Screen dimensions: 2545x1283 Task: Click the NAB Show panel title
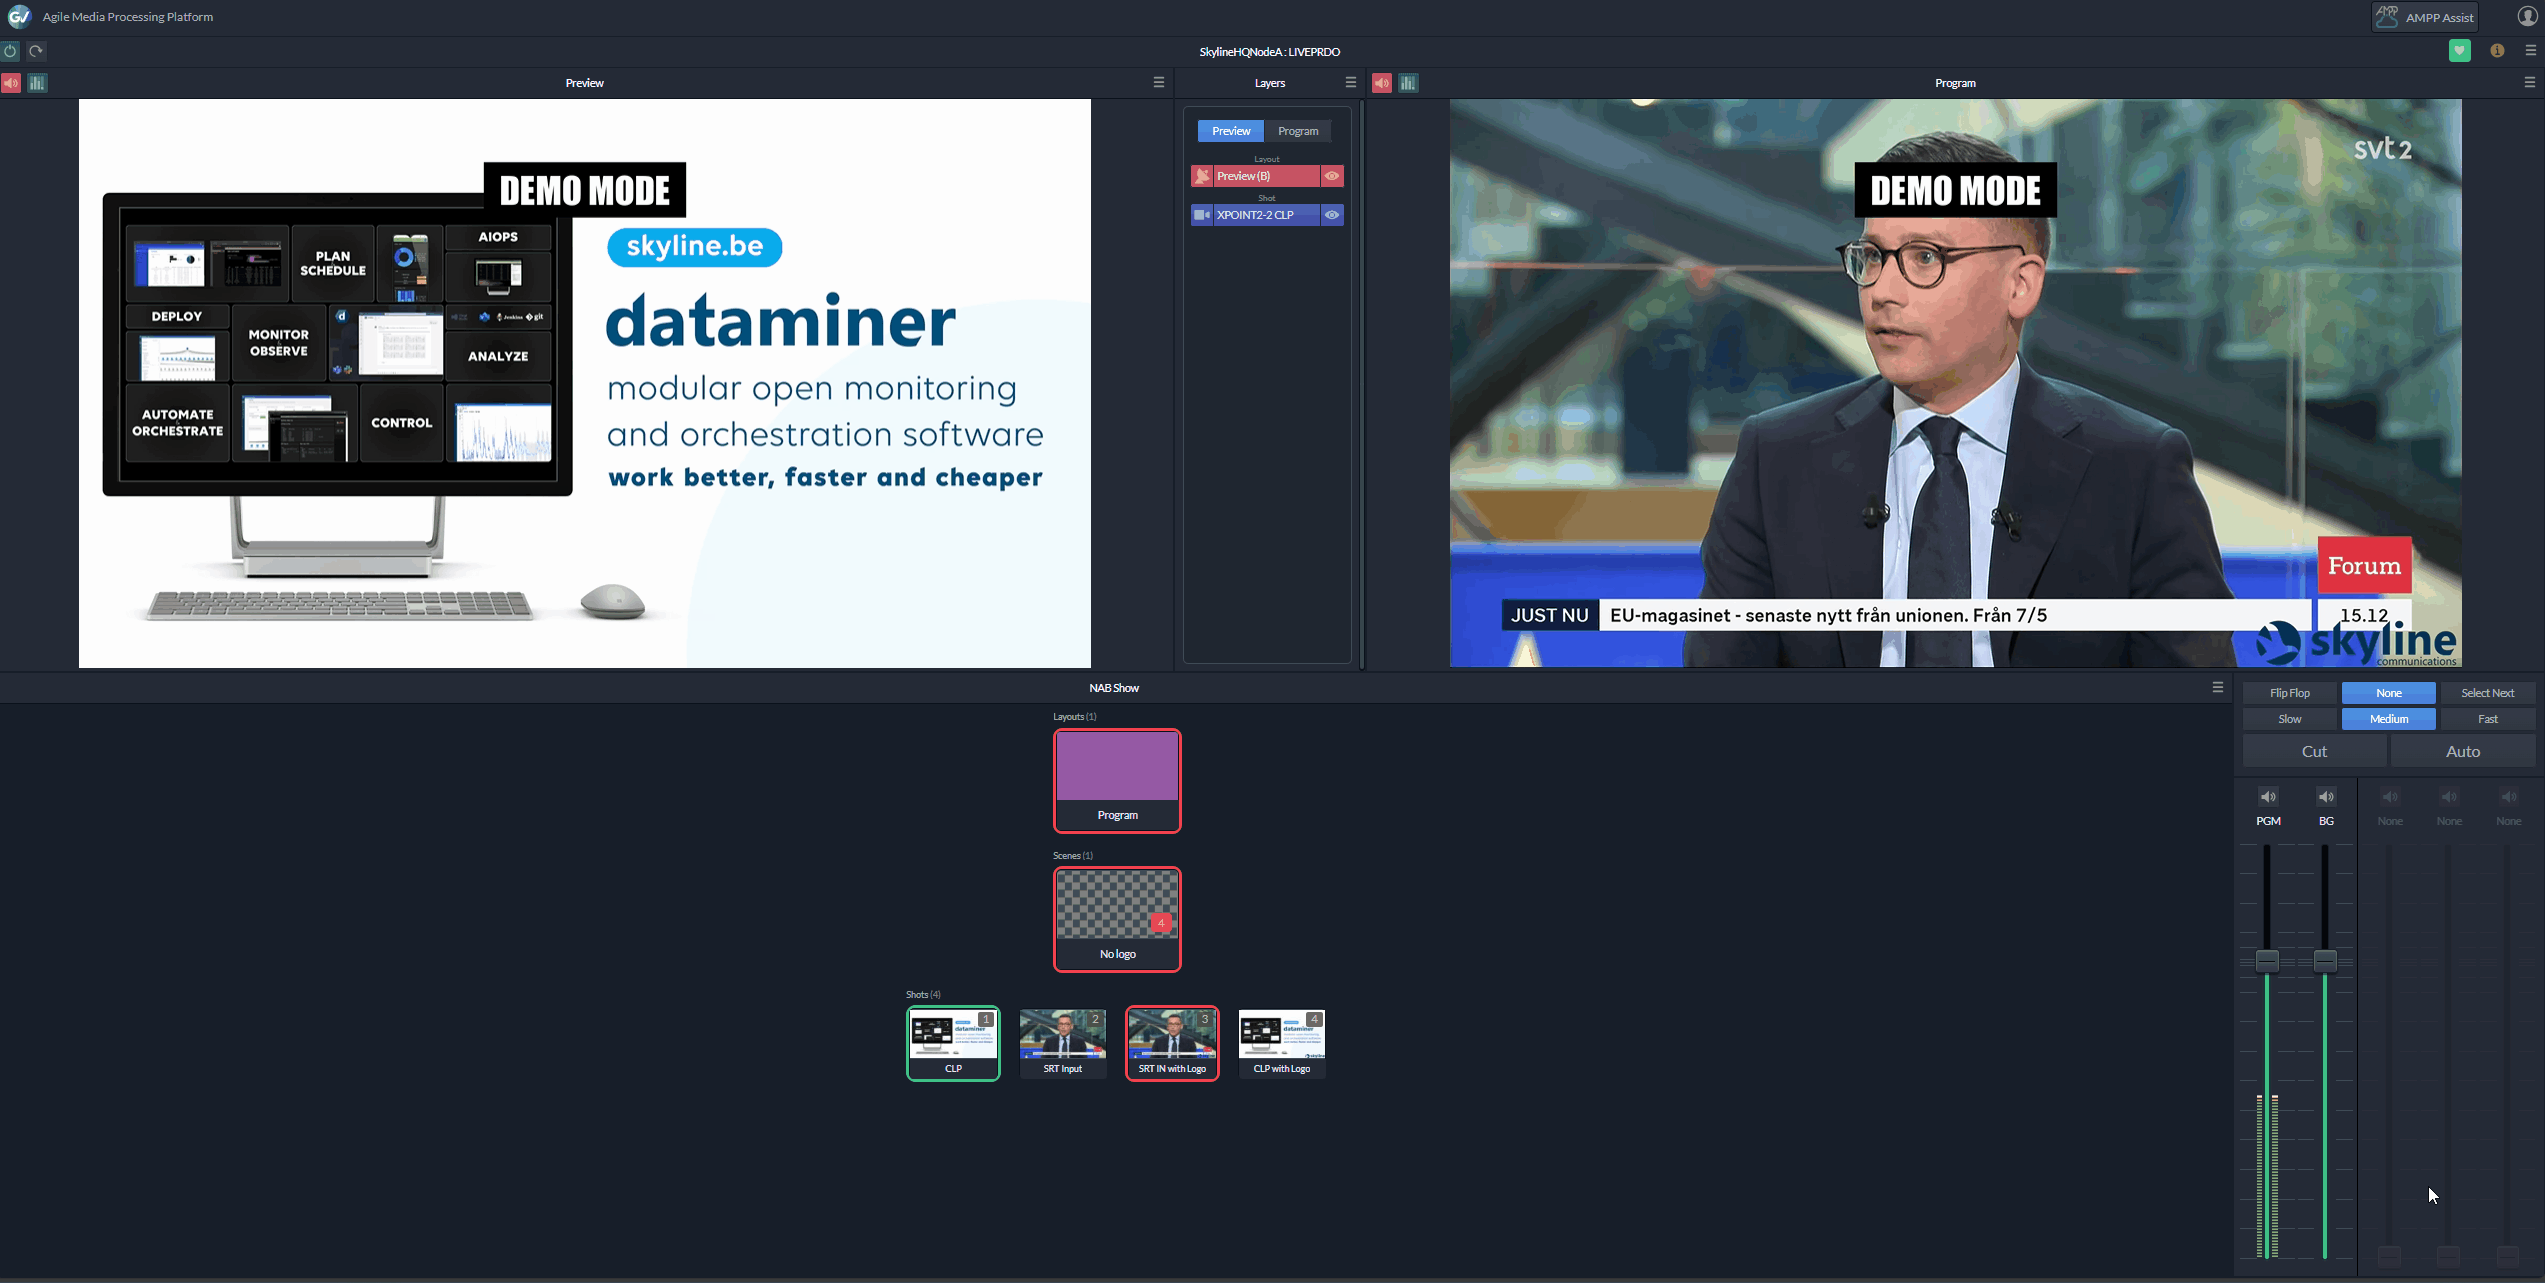pos(1114,688)
